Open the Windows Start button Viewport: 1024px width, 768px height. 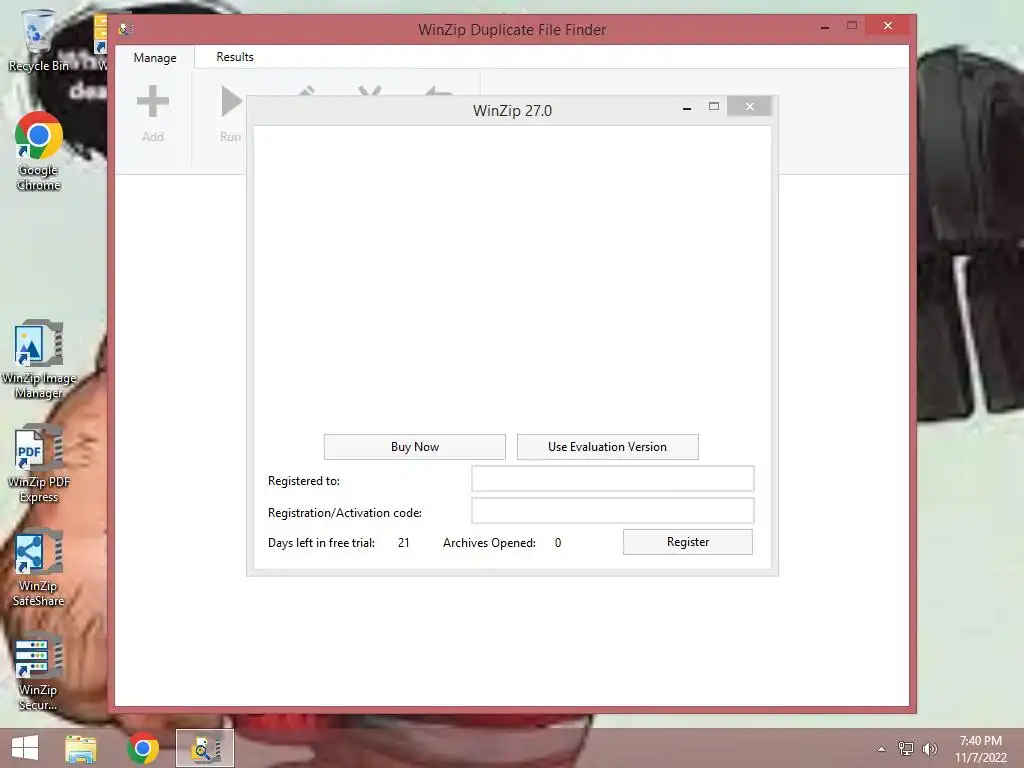click(25, 748)
